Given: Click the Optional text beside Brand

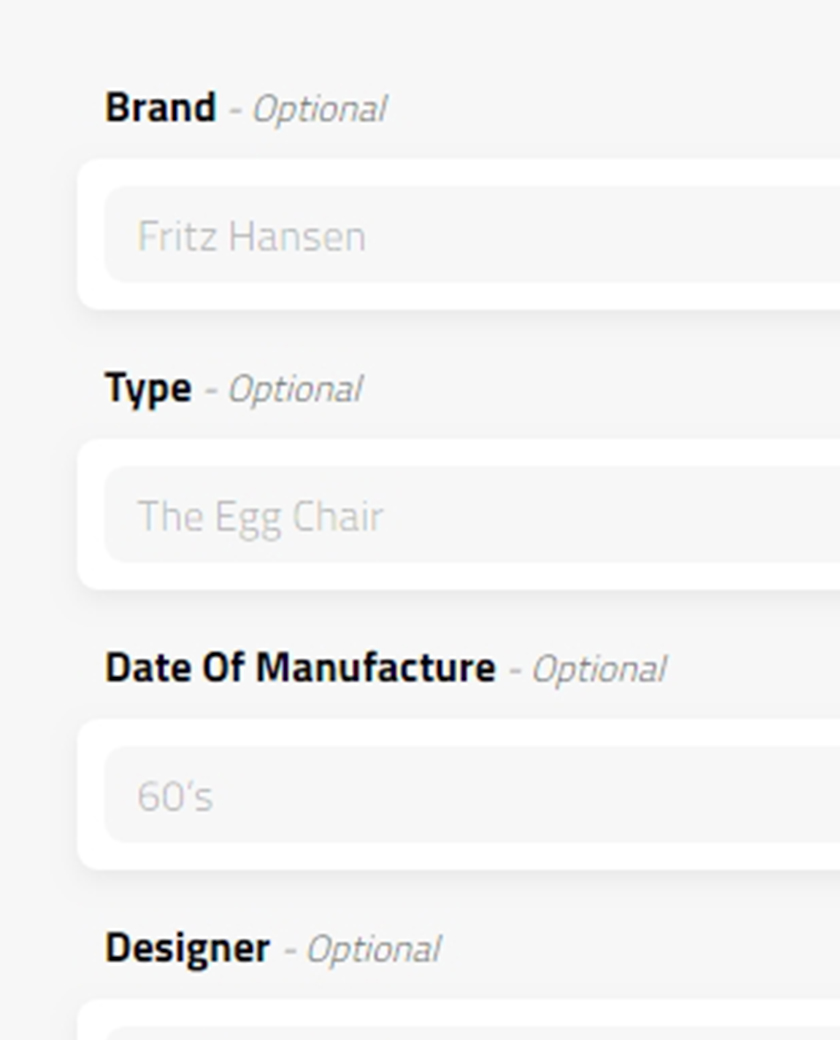Looking at the screenshot, I should pyautogui.click(x=319, y=109).
